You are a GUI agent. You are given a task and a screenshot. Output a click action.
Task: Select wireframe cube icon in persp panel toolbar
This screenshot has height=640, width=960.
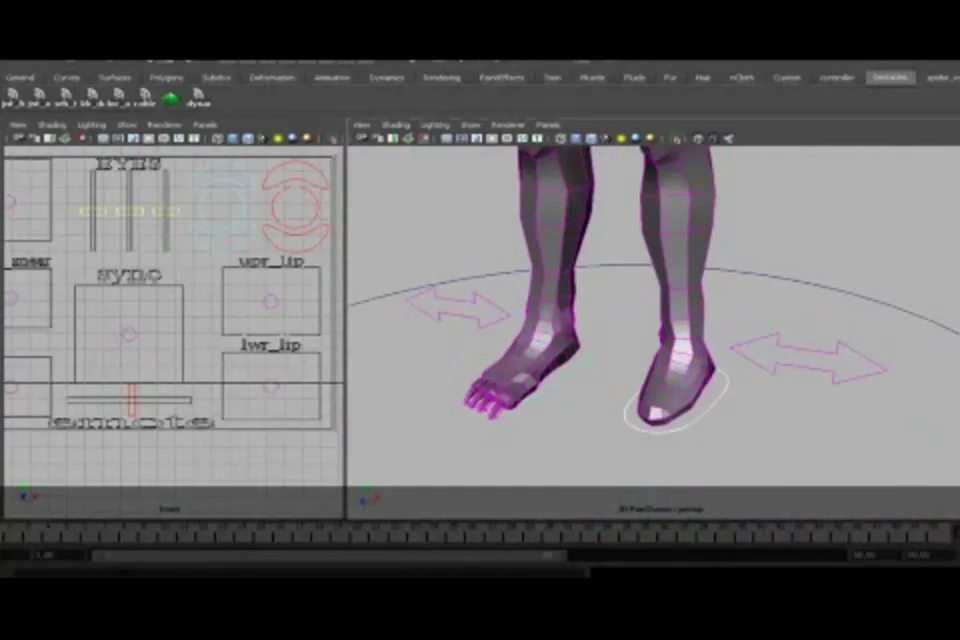pos(561,139)
